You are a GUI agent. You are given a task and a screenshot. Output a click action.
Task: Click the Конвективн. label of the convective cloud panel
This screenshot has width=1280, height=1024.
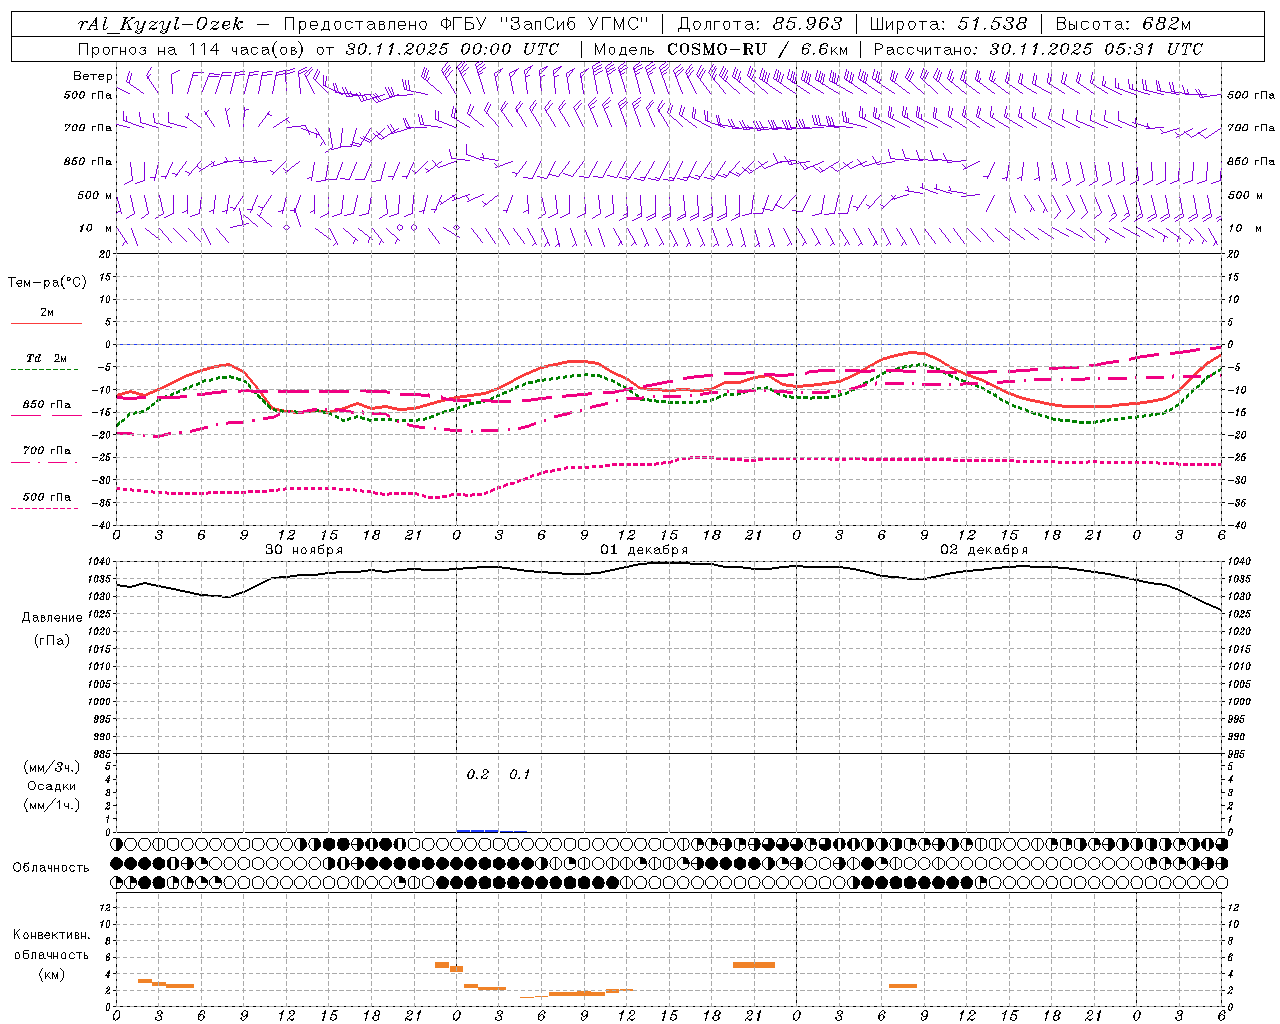point(51,935)
